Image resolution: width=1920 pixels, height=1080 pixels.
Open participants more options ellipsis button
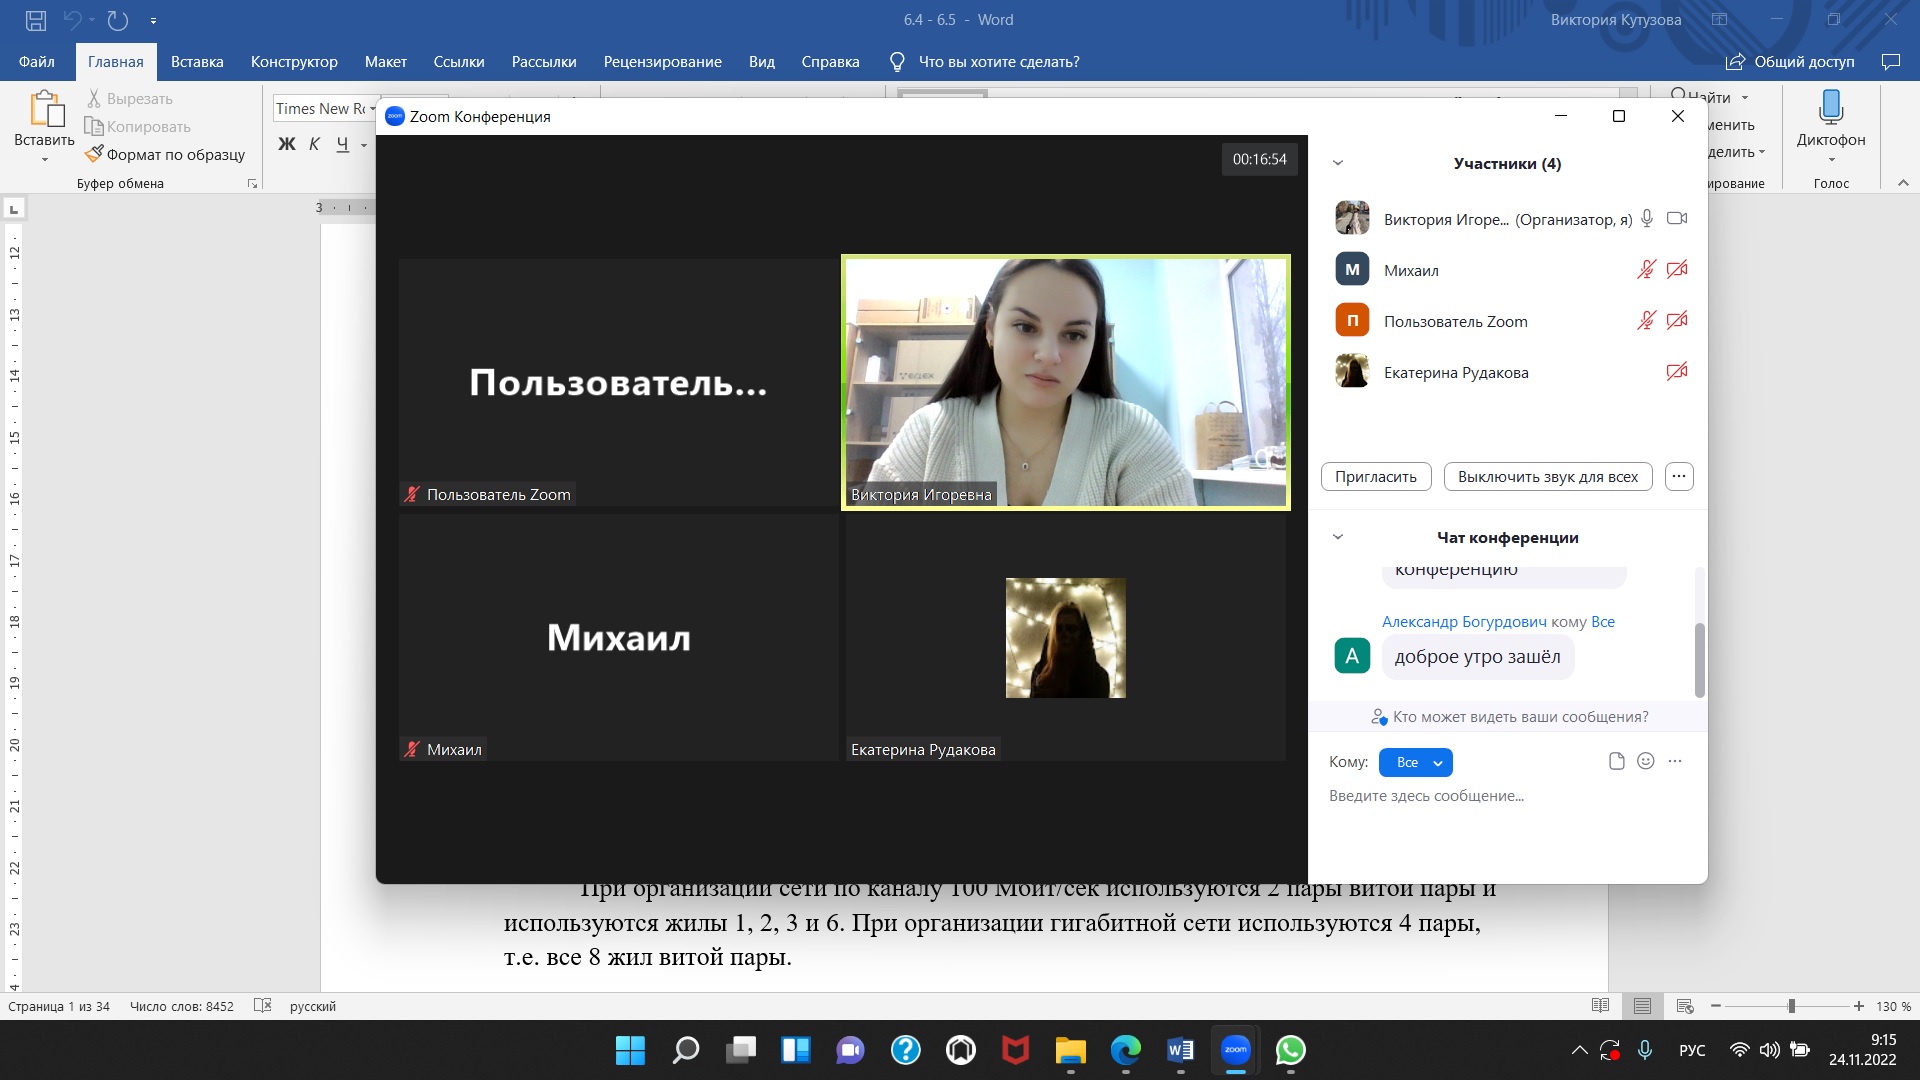(1679, 477)
